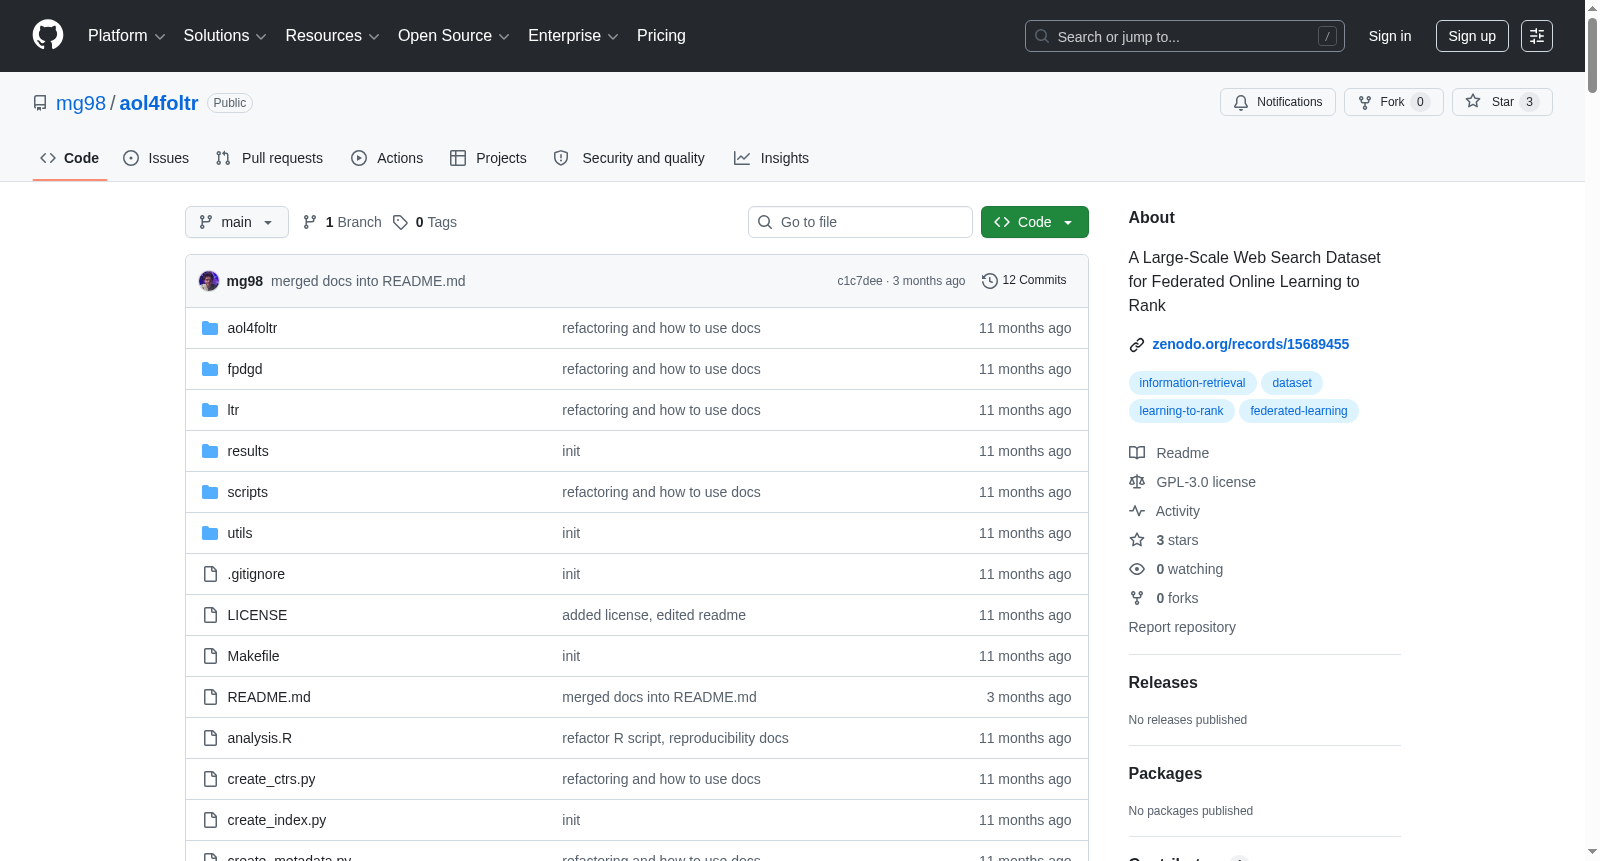
Task: Click the pulse icon beside Activity
Action: coord(1137,511)
